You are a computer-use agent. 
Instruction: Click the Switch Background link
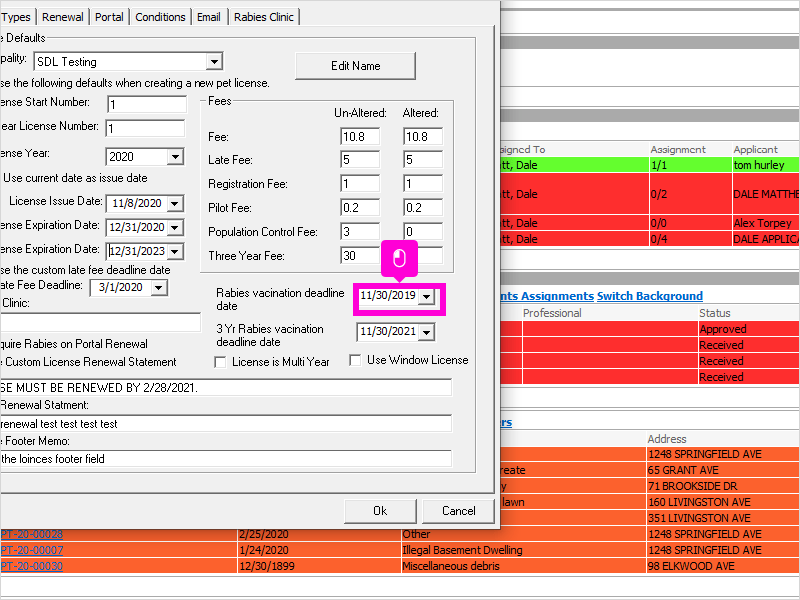[649, 296]
